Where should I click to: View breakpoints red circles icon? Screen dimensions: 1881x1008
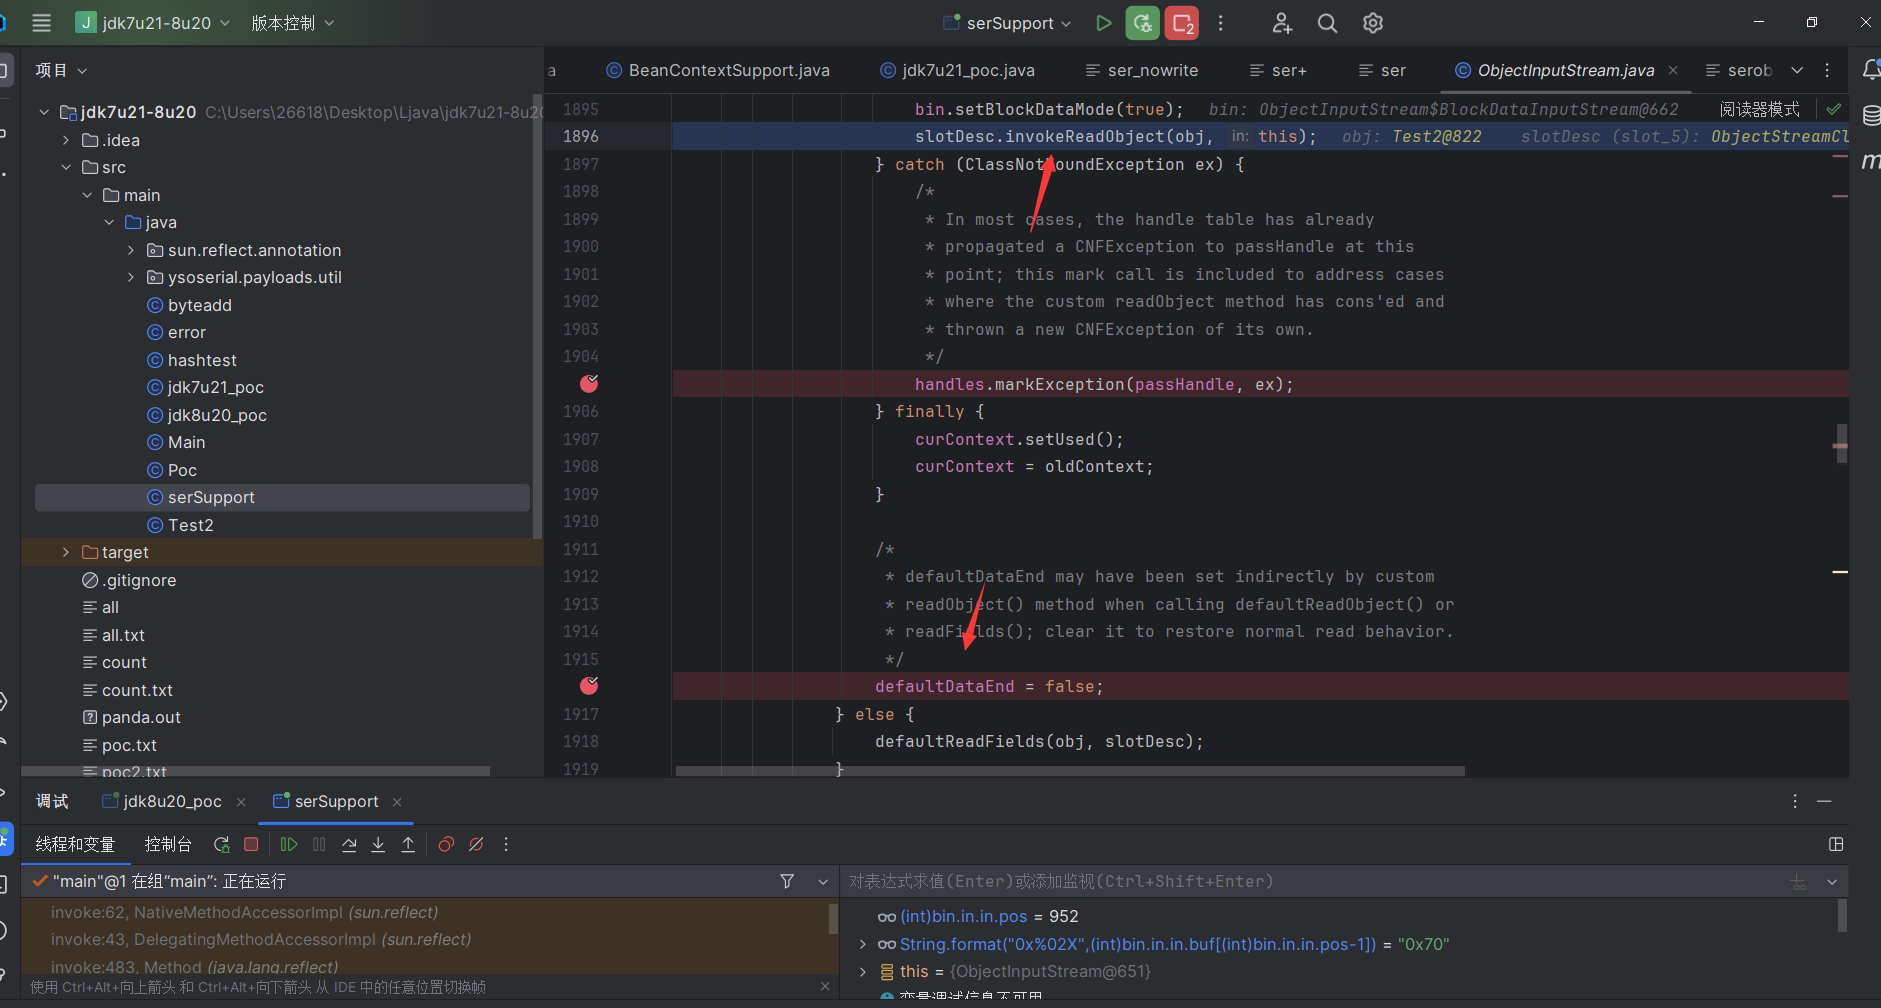pyautogui.click(x=446, y=844)
